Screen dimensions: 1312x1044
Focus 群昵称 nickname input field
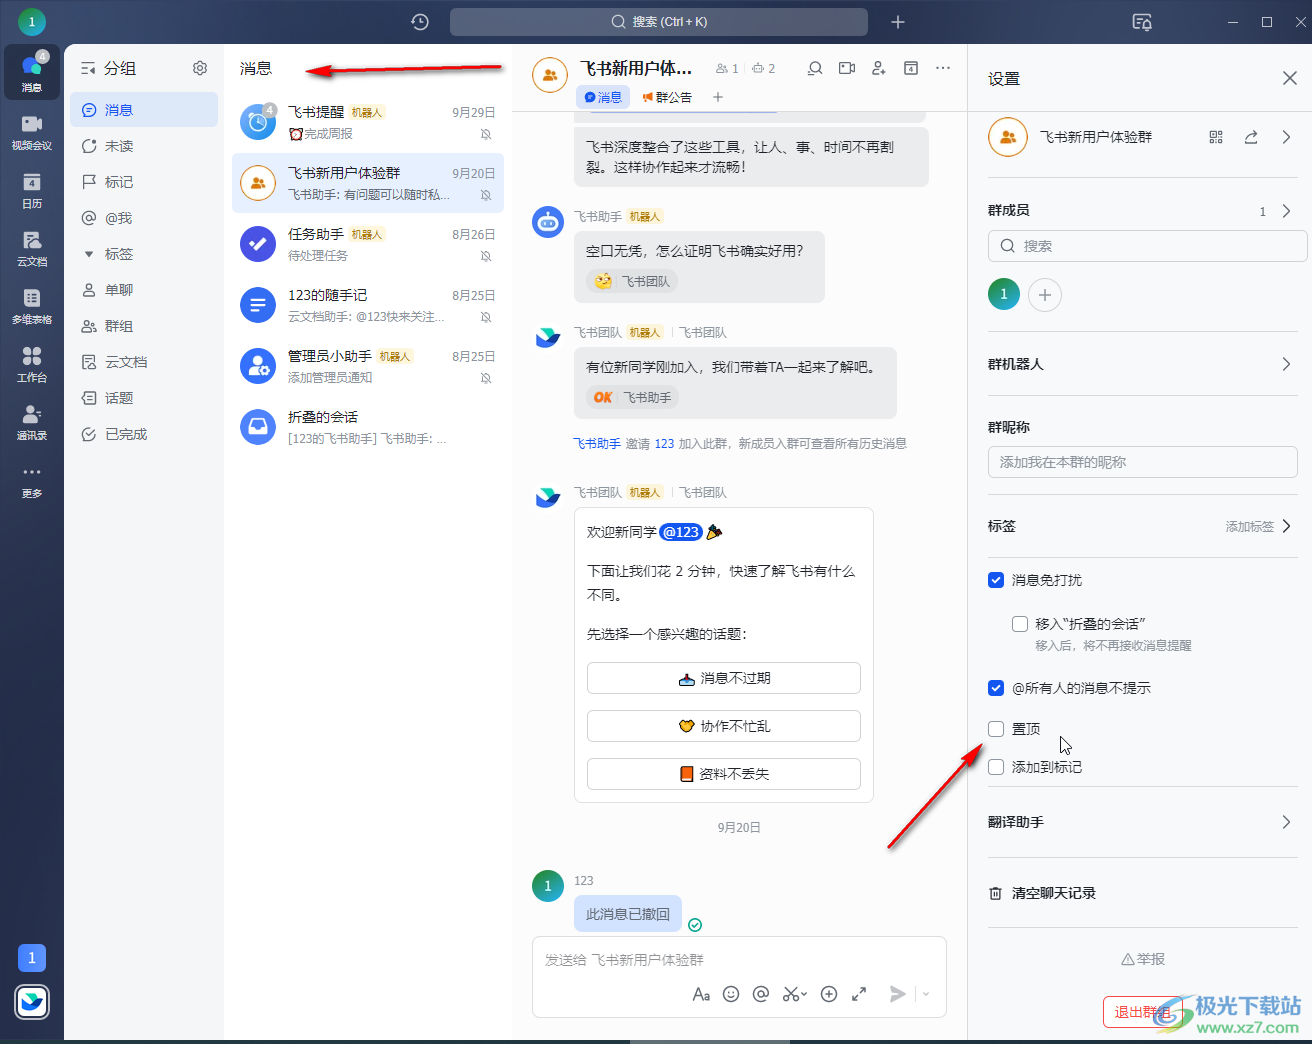coord(1143,462)
